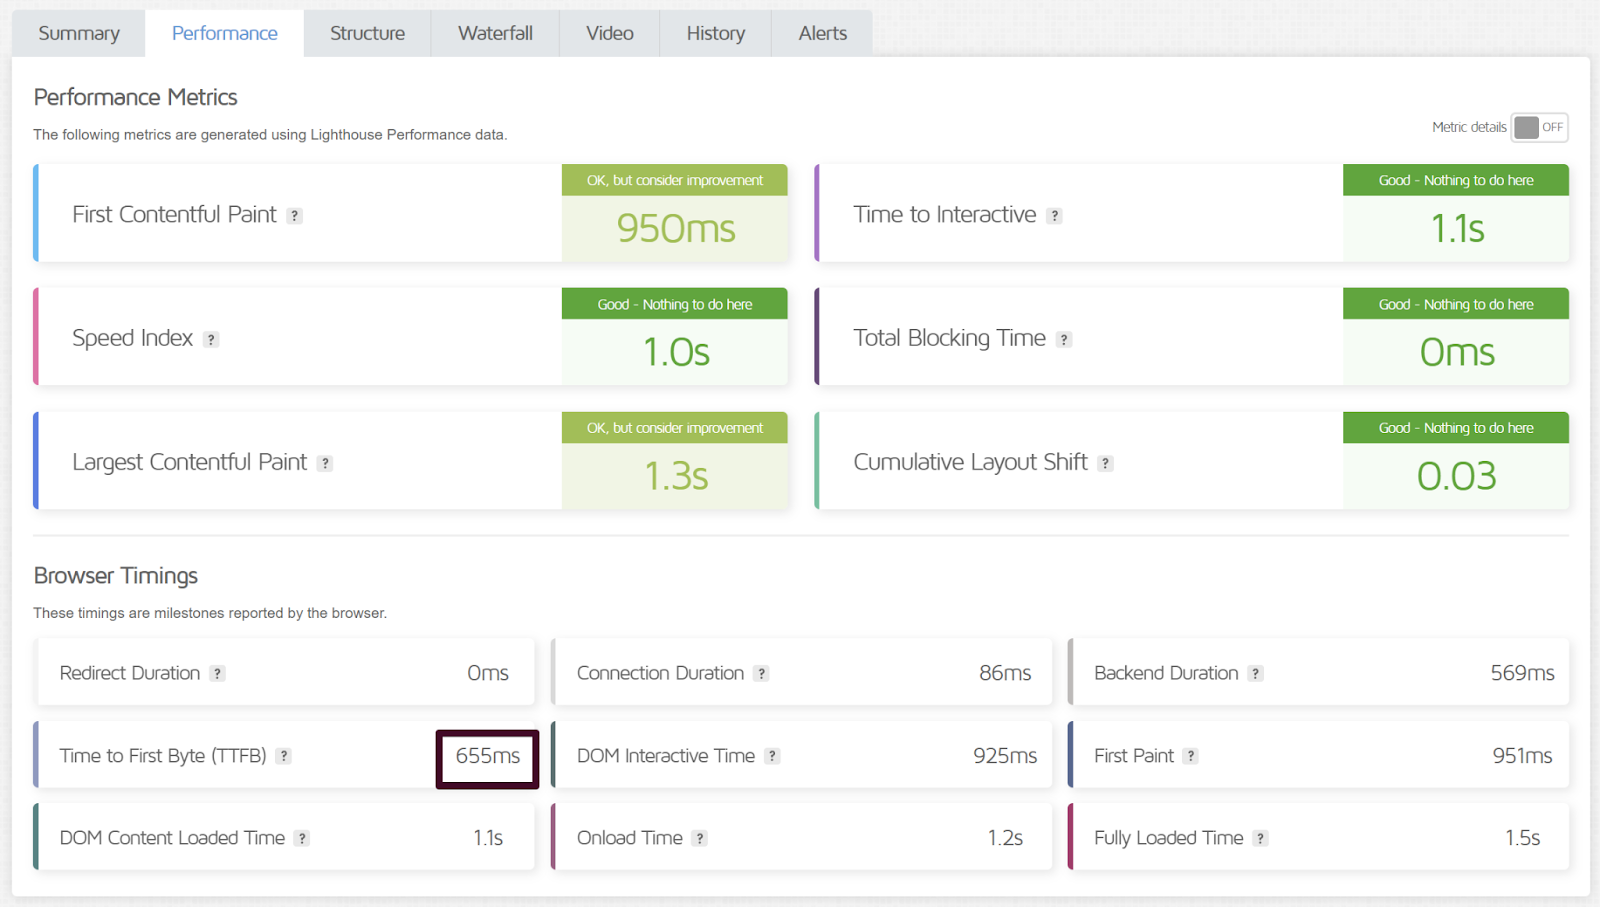Viewport: 1600px width, 907px height.
Task: Click the 1.5s Fully Loaded Time value
Action: 1522,838
